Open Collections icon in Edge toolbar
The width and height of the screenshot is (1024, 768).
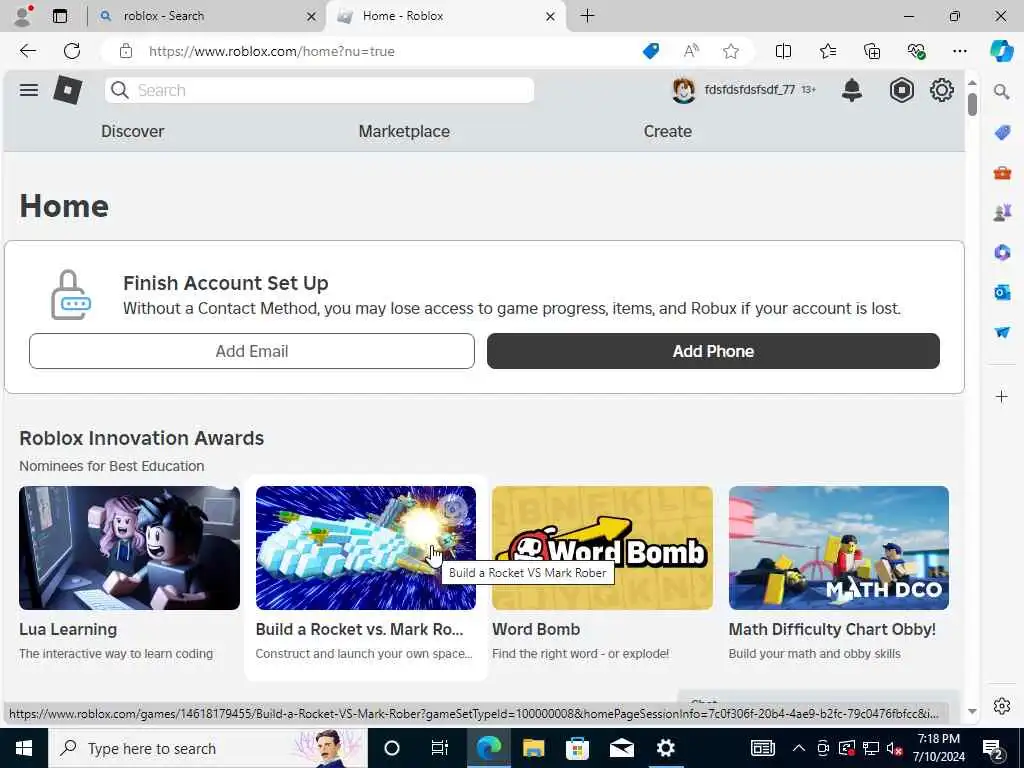coord(872,51)
